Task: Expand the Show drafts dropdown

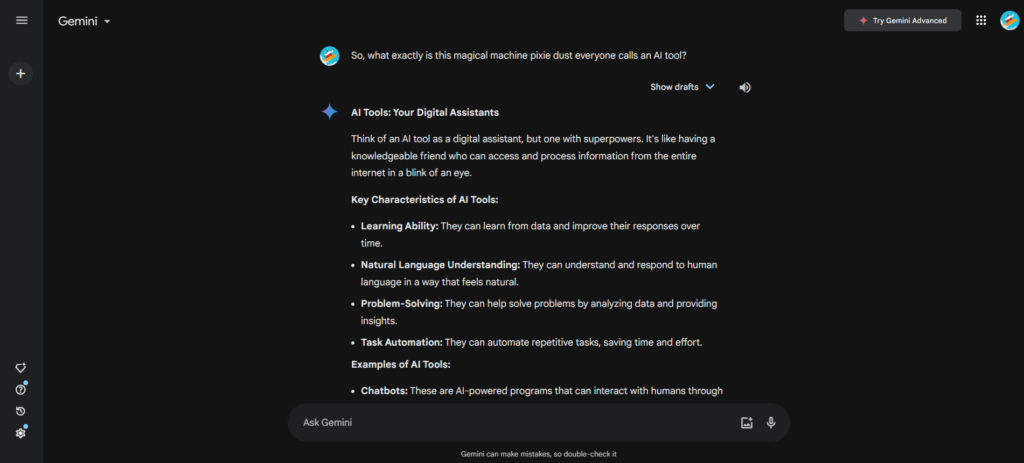Action: click(683, 87)
